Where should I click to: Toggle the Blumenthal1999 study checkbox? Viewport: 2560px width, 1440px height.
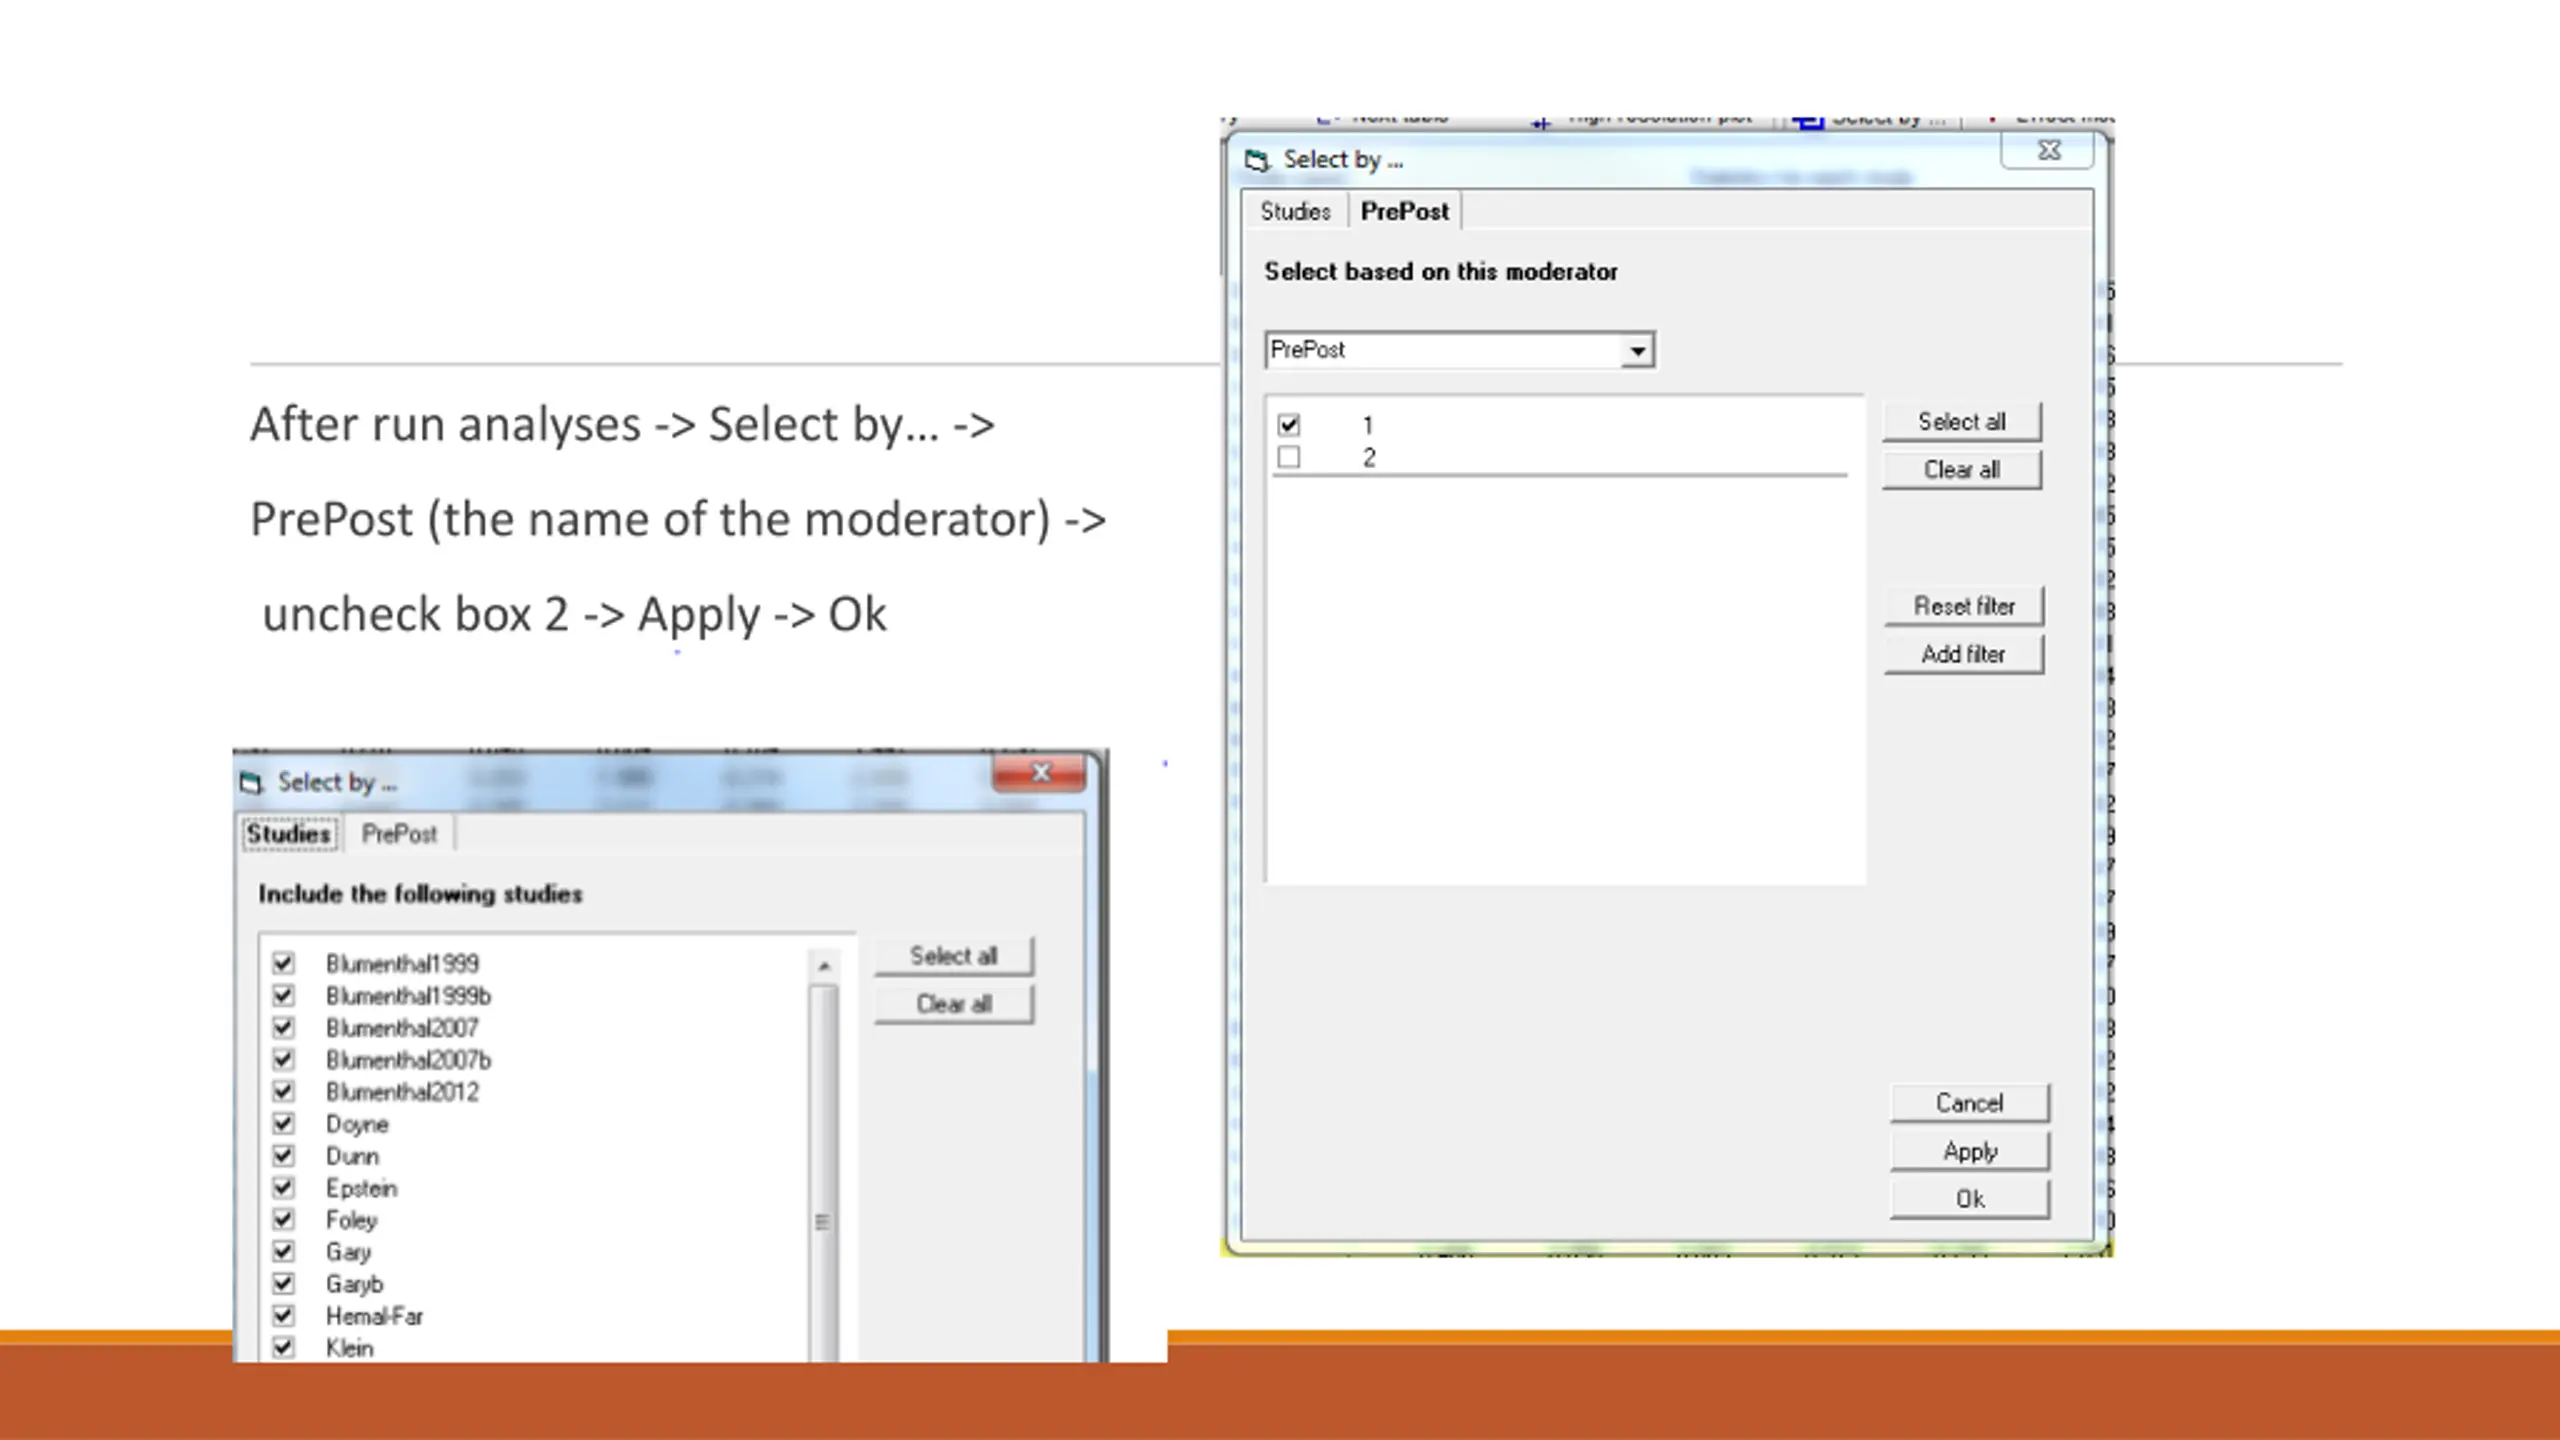pyautogui.click(x=284, y=963)
